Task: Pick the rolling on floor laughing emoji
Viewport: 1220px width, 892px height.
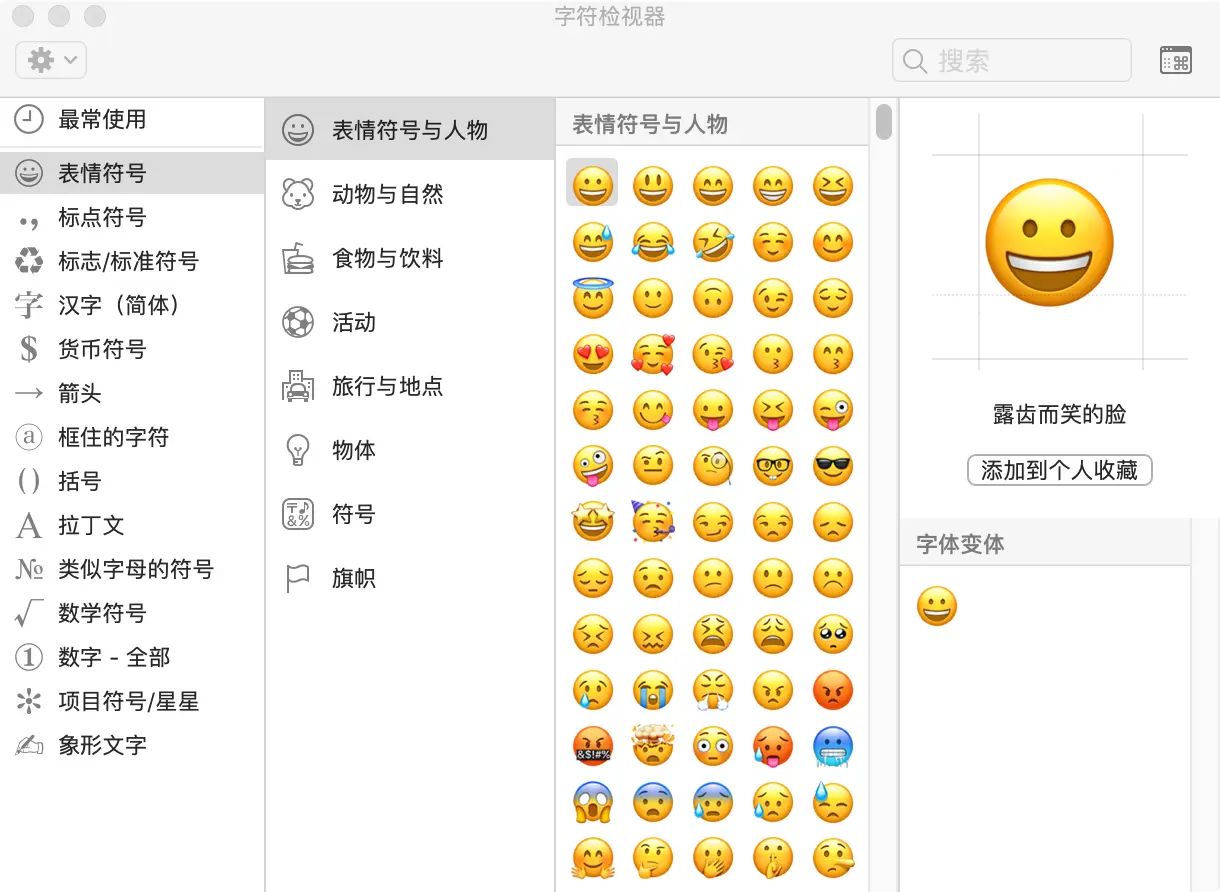Action: (712, 241)
